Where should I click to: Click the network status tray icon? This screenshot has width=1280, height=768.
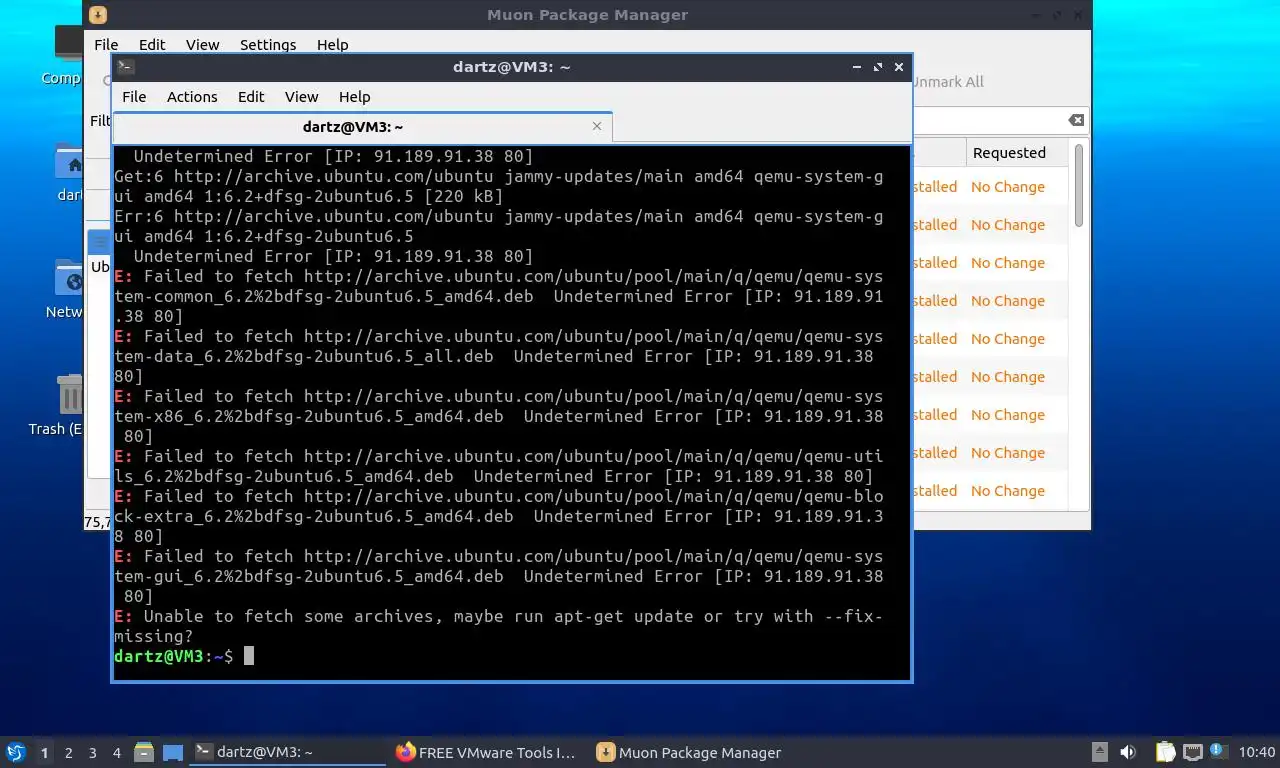(1193, 752)
